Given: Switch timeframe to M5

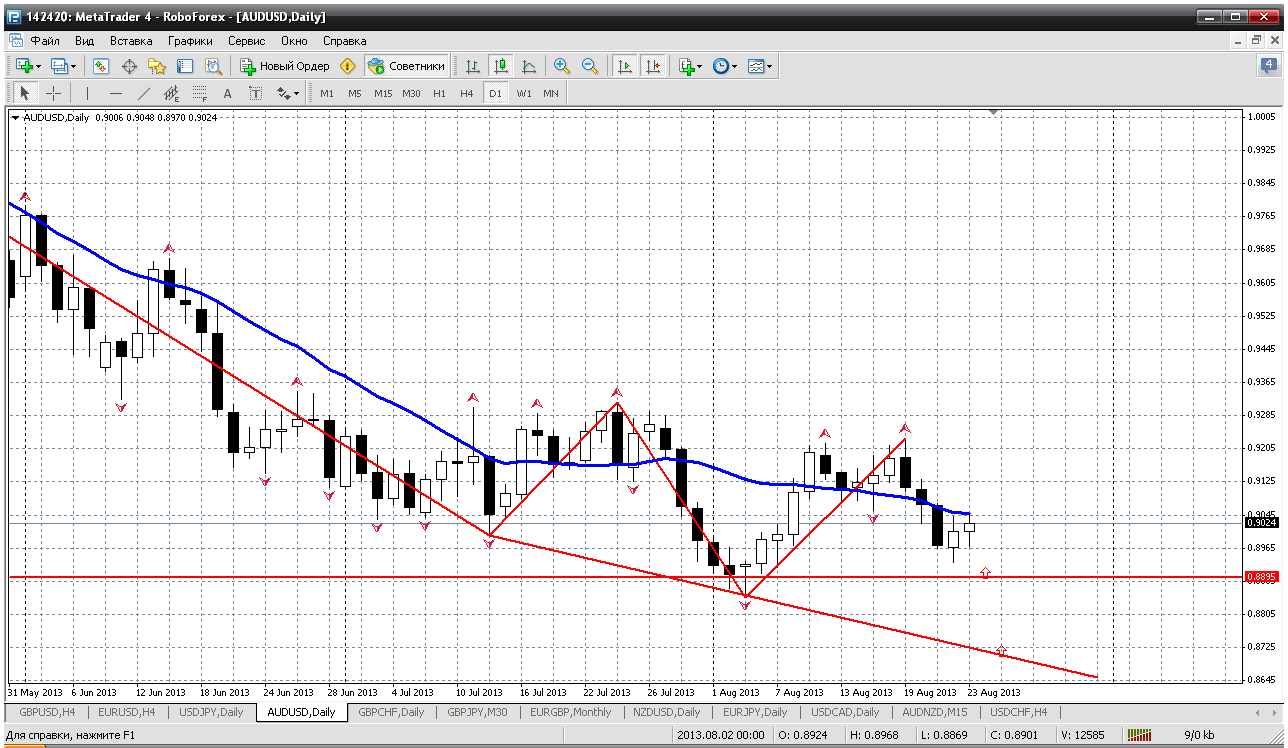Looking at the screenshot, I should [355, 93].
